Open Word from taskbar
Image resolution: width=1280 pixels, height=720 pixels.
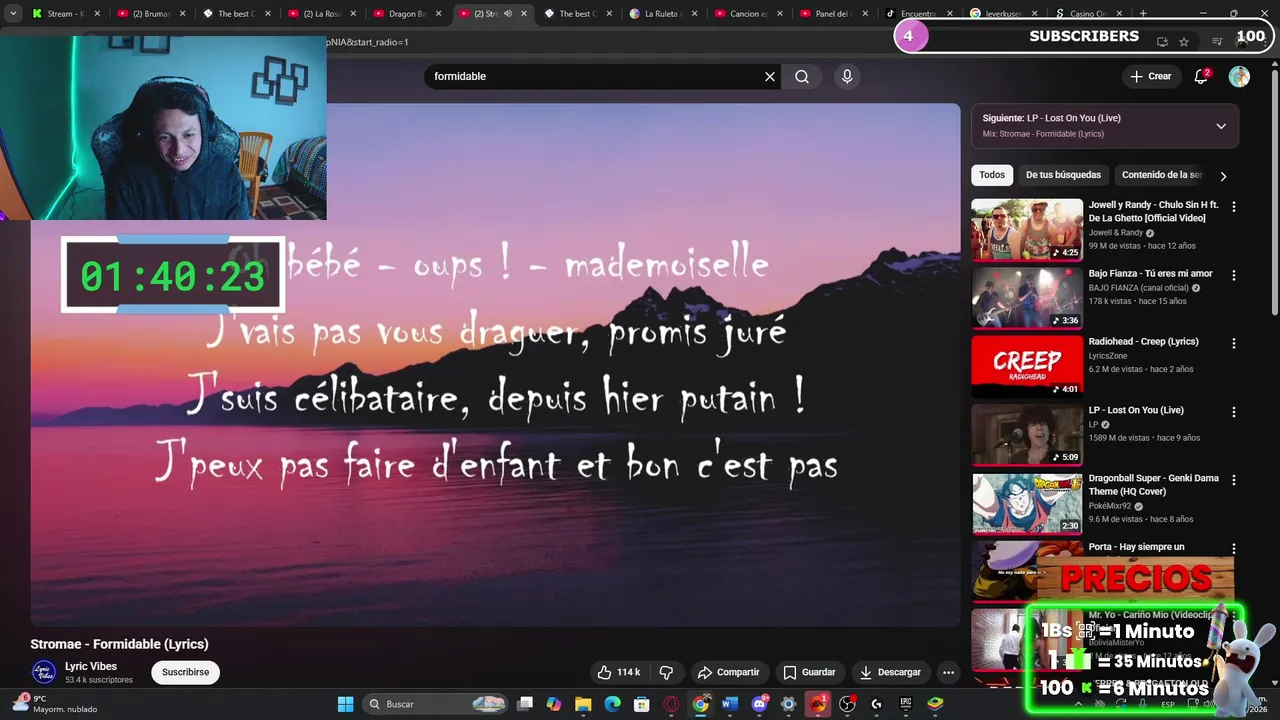point(729,704)
